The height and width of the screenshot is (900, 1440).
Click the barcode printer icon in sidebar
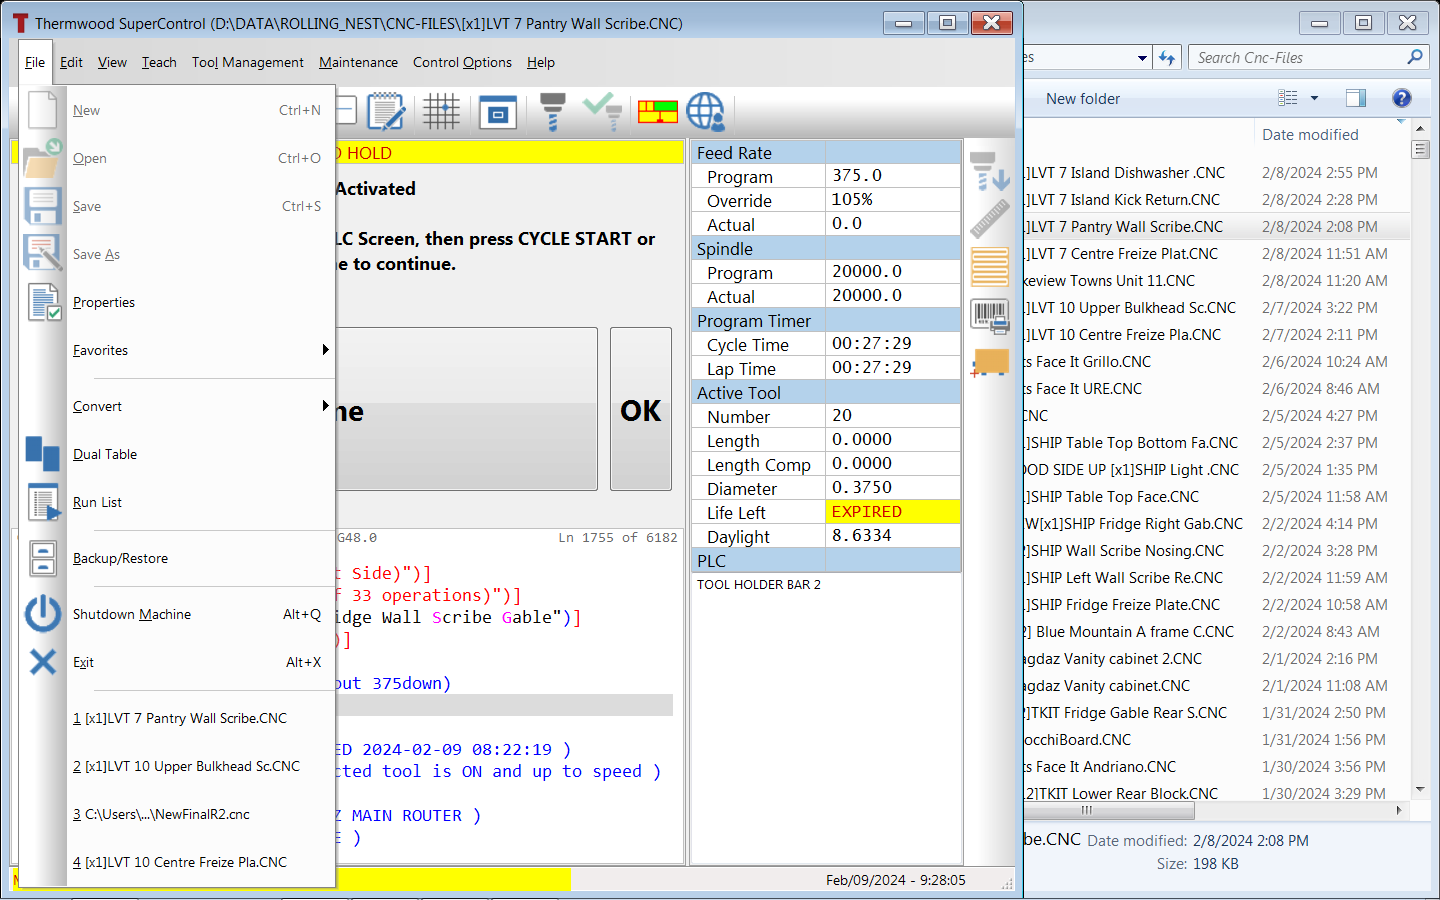990,317
